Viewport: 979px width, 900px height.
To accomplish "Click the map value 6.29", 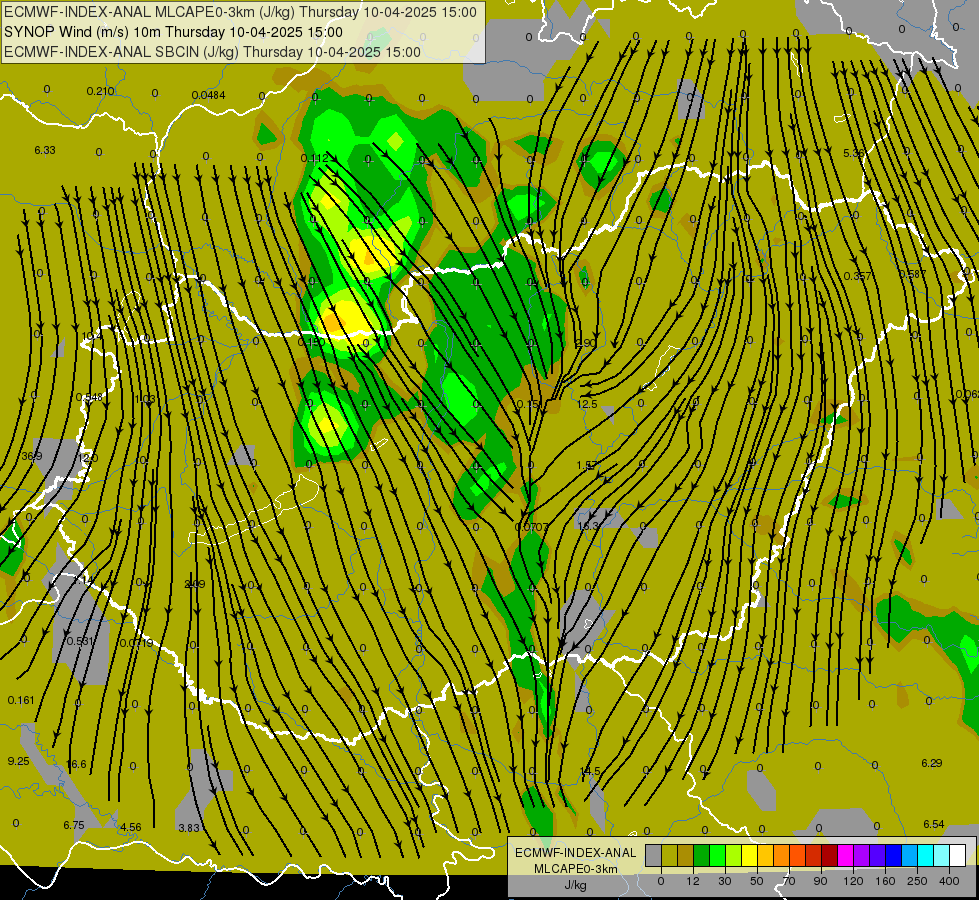I will 932,763.
